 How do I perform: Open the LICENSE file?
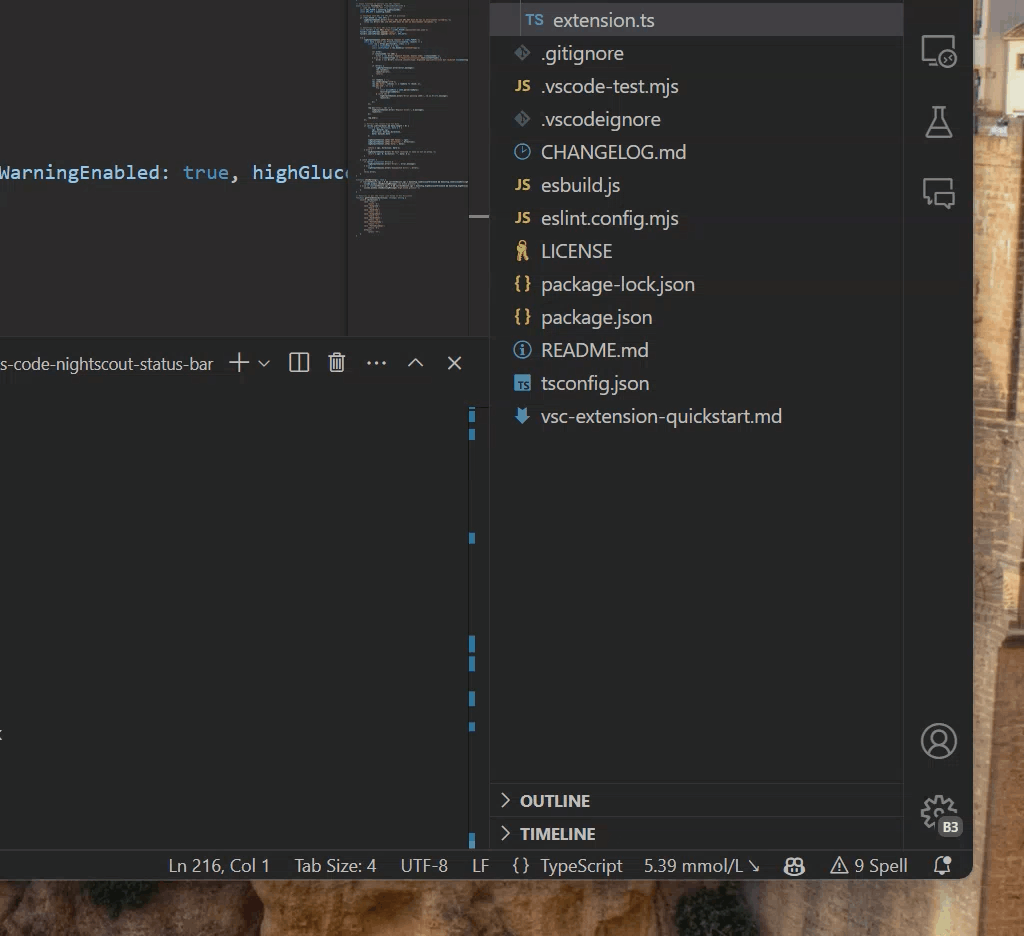pyautogui.click(x=696, y=251)
